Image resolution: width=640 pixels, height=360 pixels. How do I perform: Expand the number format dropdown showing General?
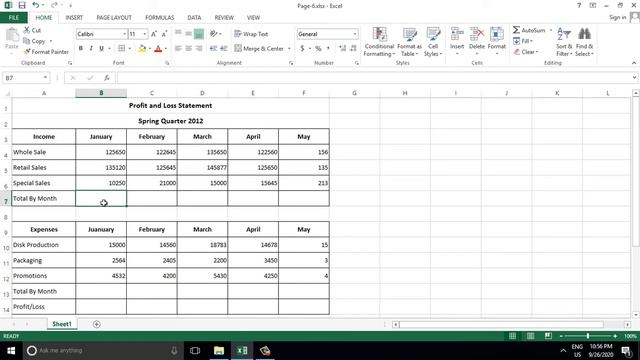coord(355,34)
